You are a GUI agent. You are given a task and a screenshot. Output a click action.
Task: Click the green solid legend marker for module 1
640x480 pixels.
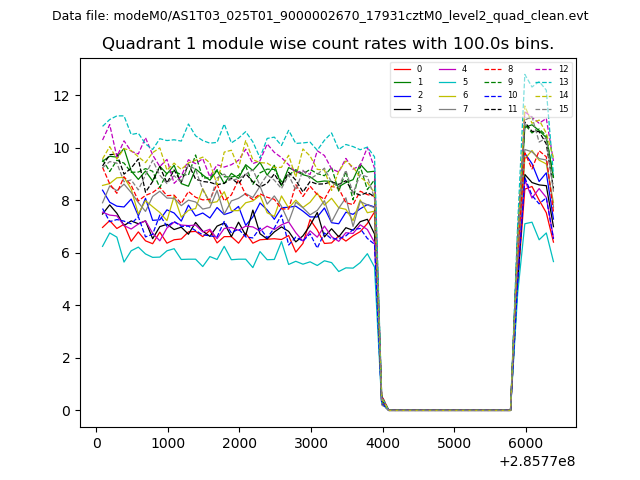click(403, 82)
